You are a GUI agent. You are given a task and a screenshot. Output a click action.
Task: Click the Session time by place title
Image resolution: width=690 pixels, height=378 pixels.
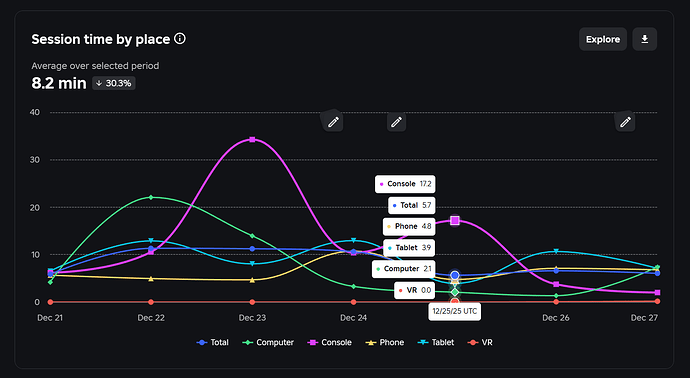[101, 39]
